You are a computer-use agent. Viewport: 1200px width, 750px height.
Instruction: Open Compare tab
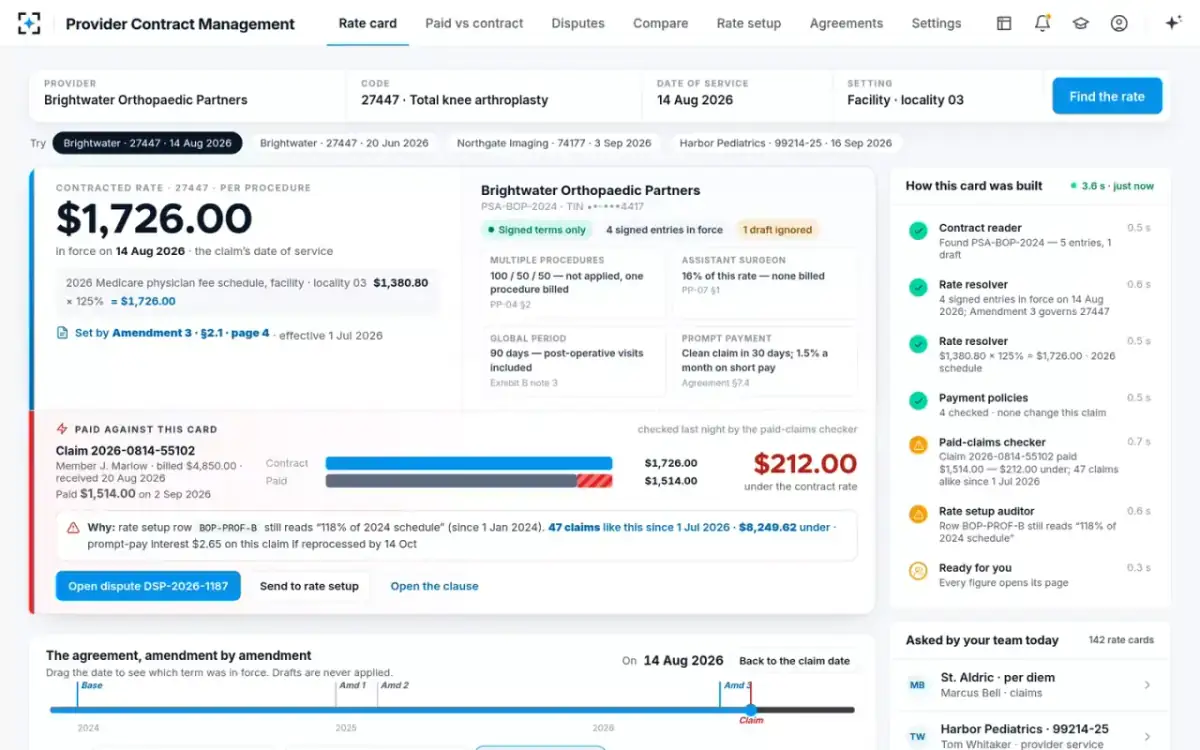point(661,23)
